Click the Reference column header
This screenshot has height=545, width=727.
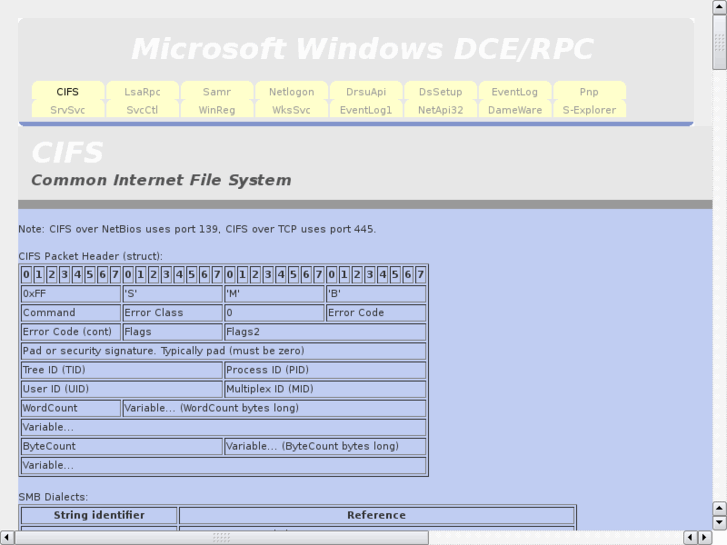[x=376, y=515]
